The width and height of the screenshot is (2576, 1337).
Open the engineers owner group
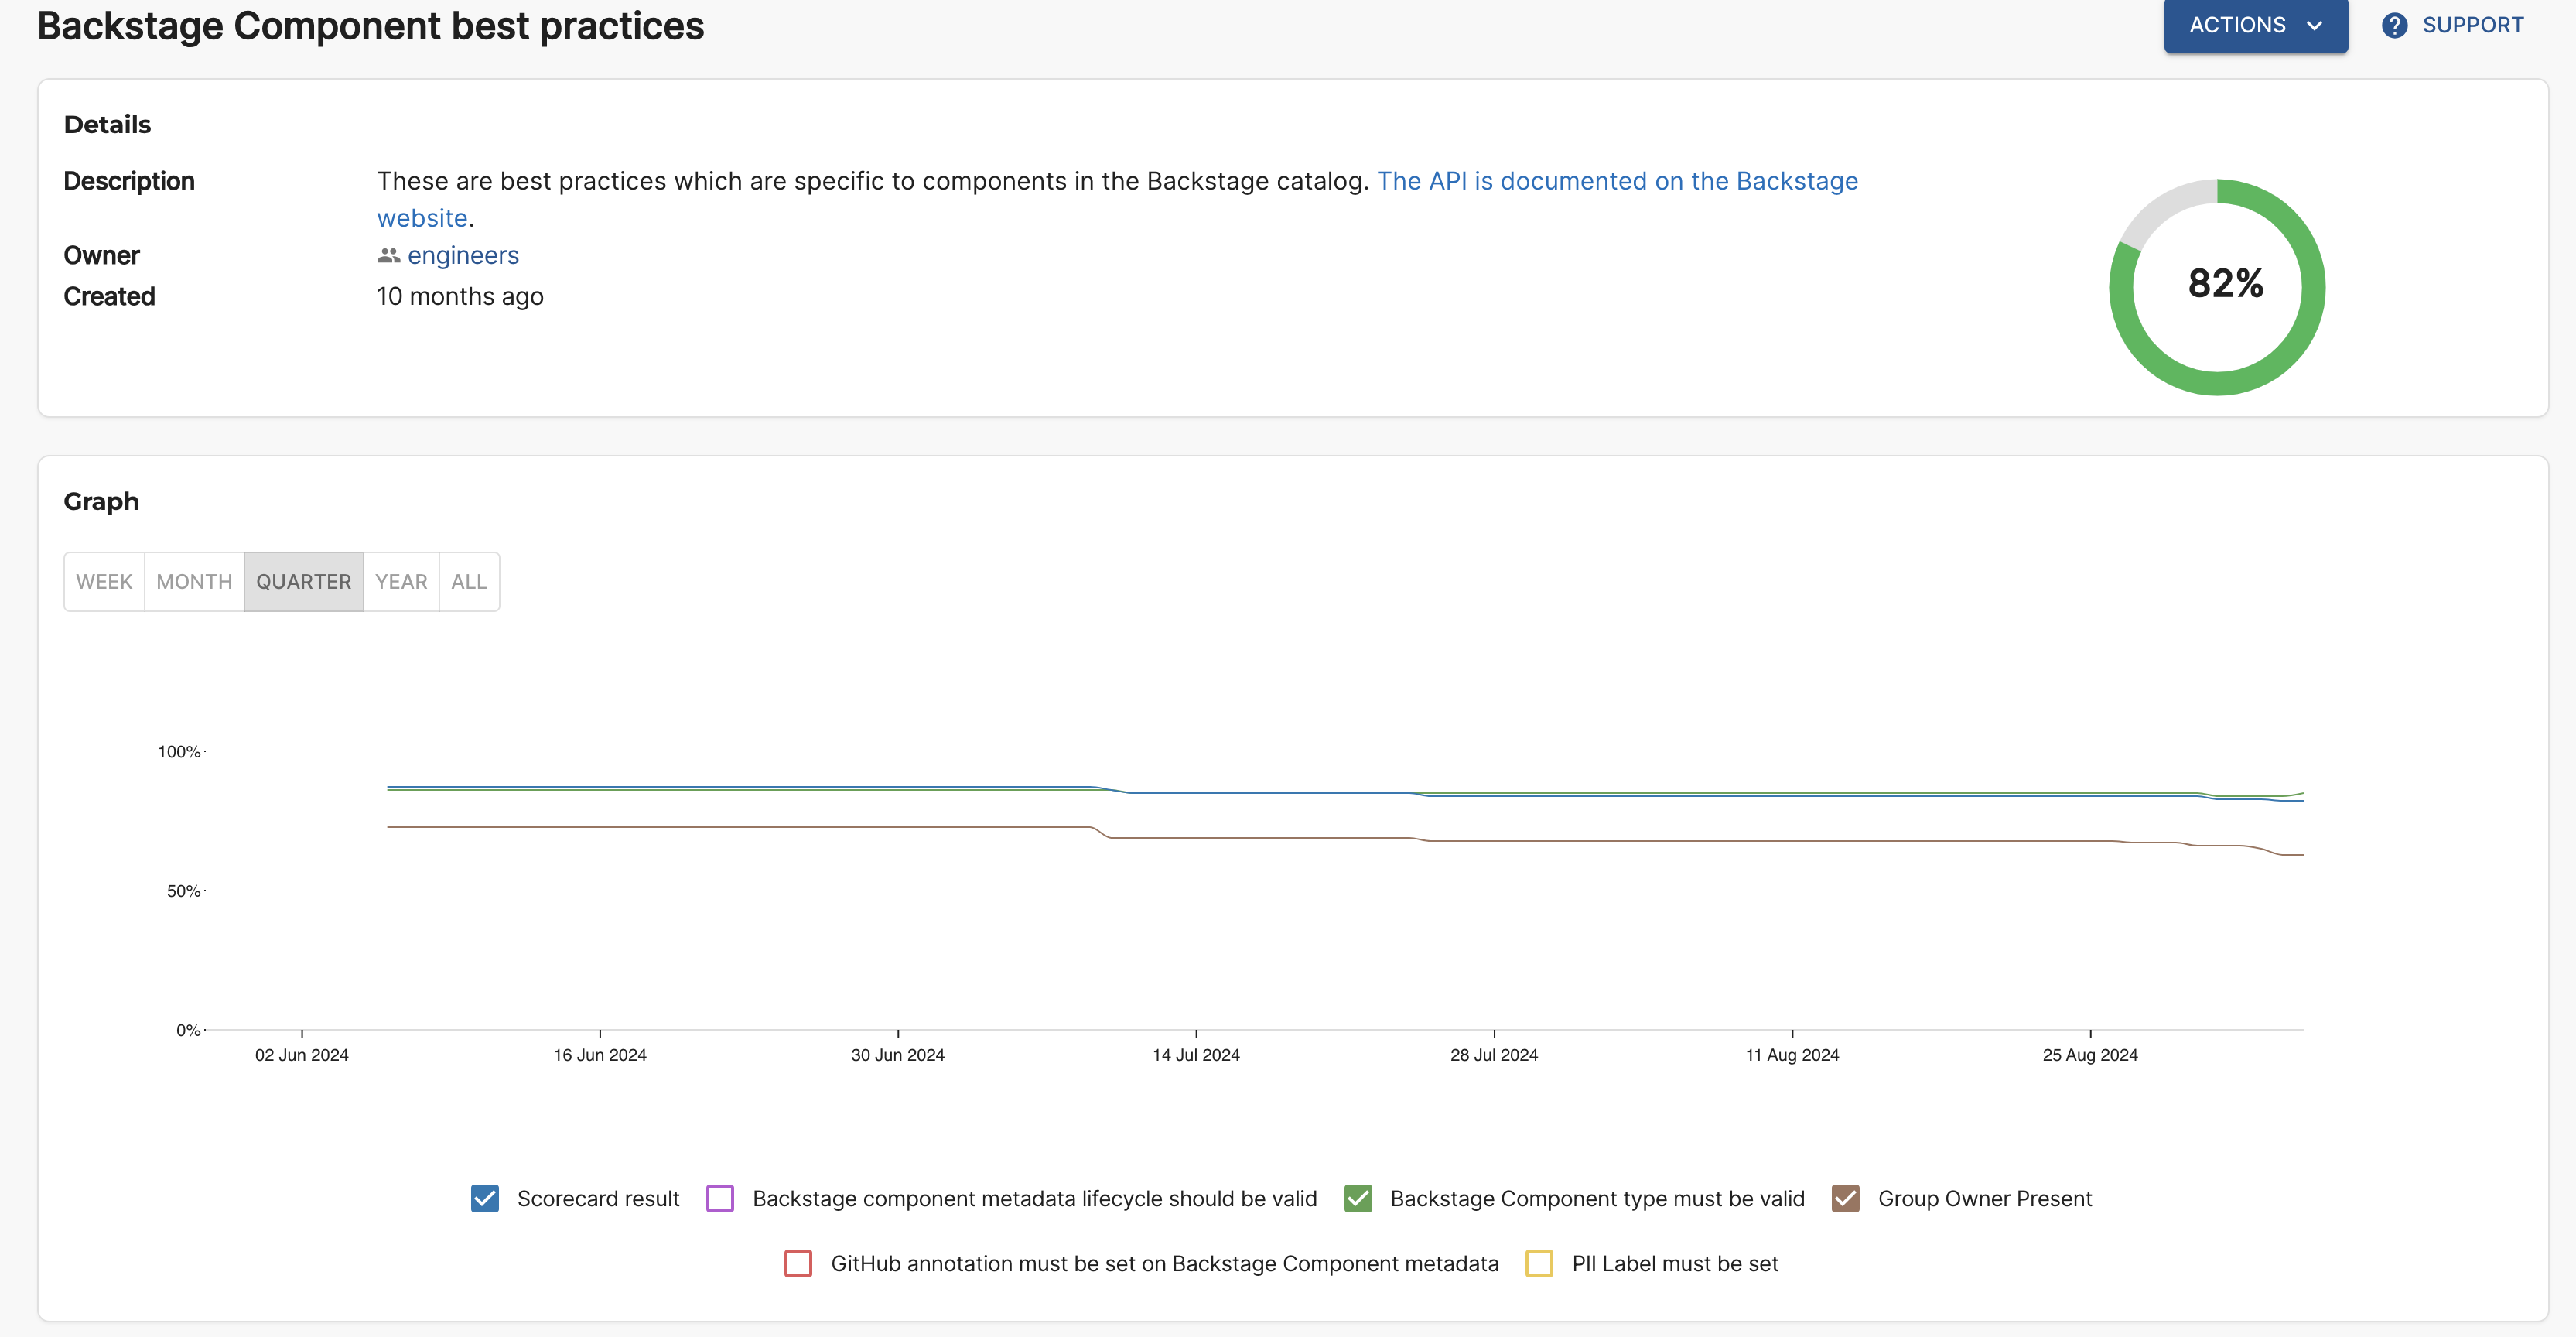point(463,255)
